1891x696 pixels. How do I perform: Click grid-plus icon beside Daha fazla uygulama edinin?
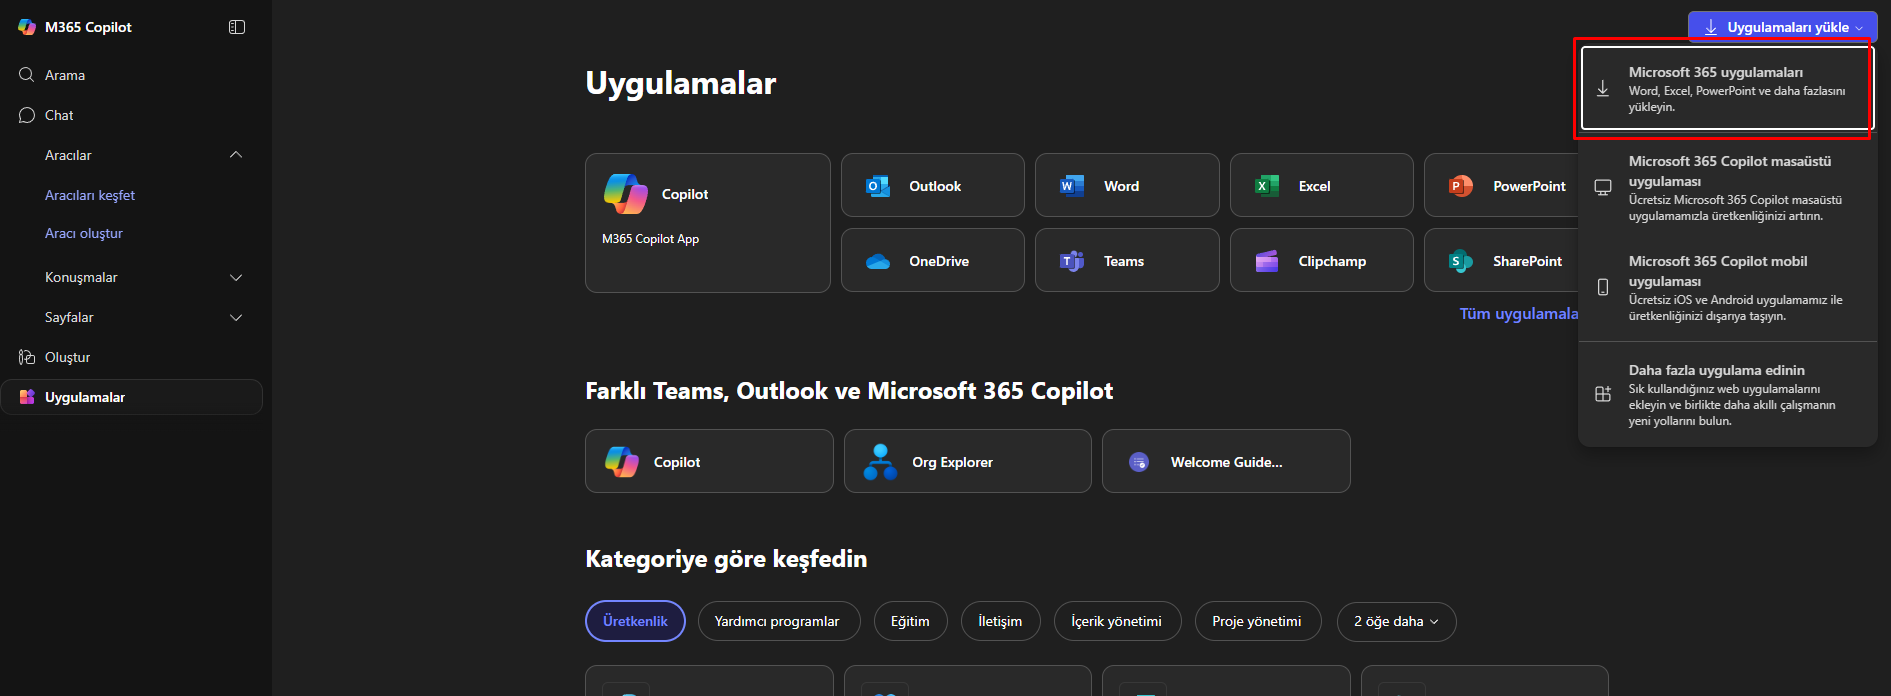click(x=1603, y=394)
